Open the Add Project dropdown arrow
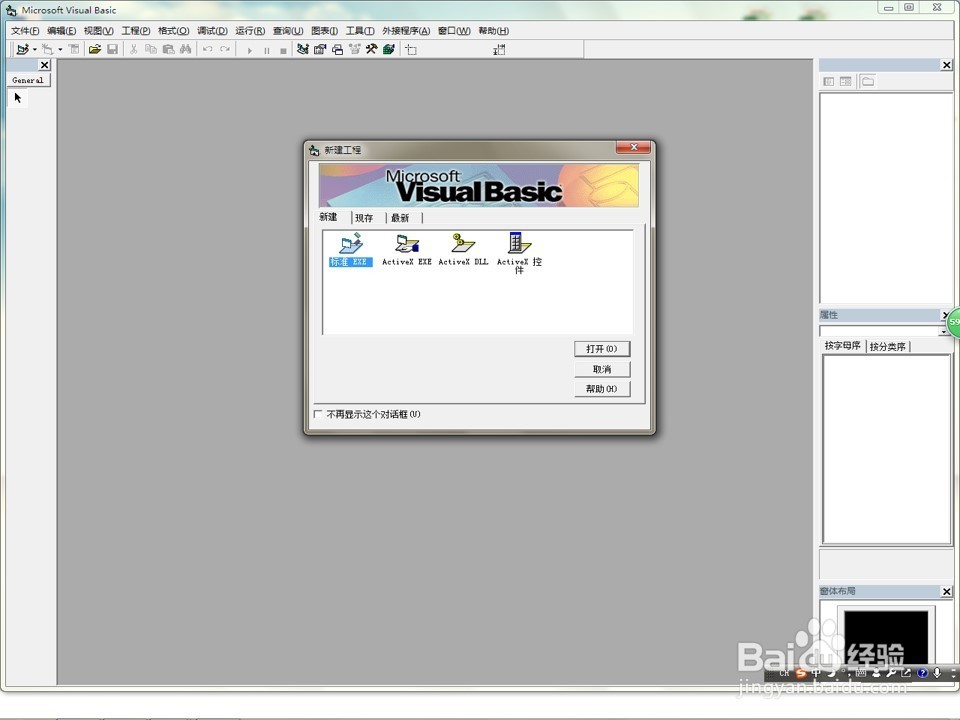960x720 pixels. (x=35, y=50)
